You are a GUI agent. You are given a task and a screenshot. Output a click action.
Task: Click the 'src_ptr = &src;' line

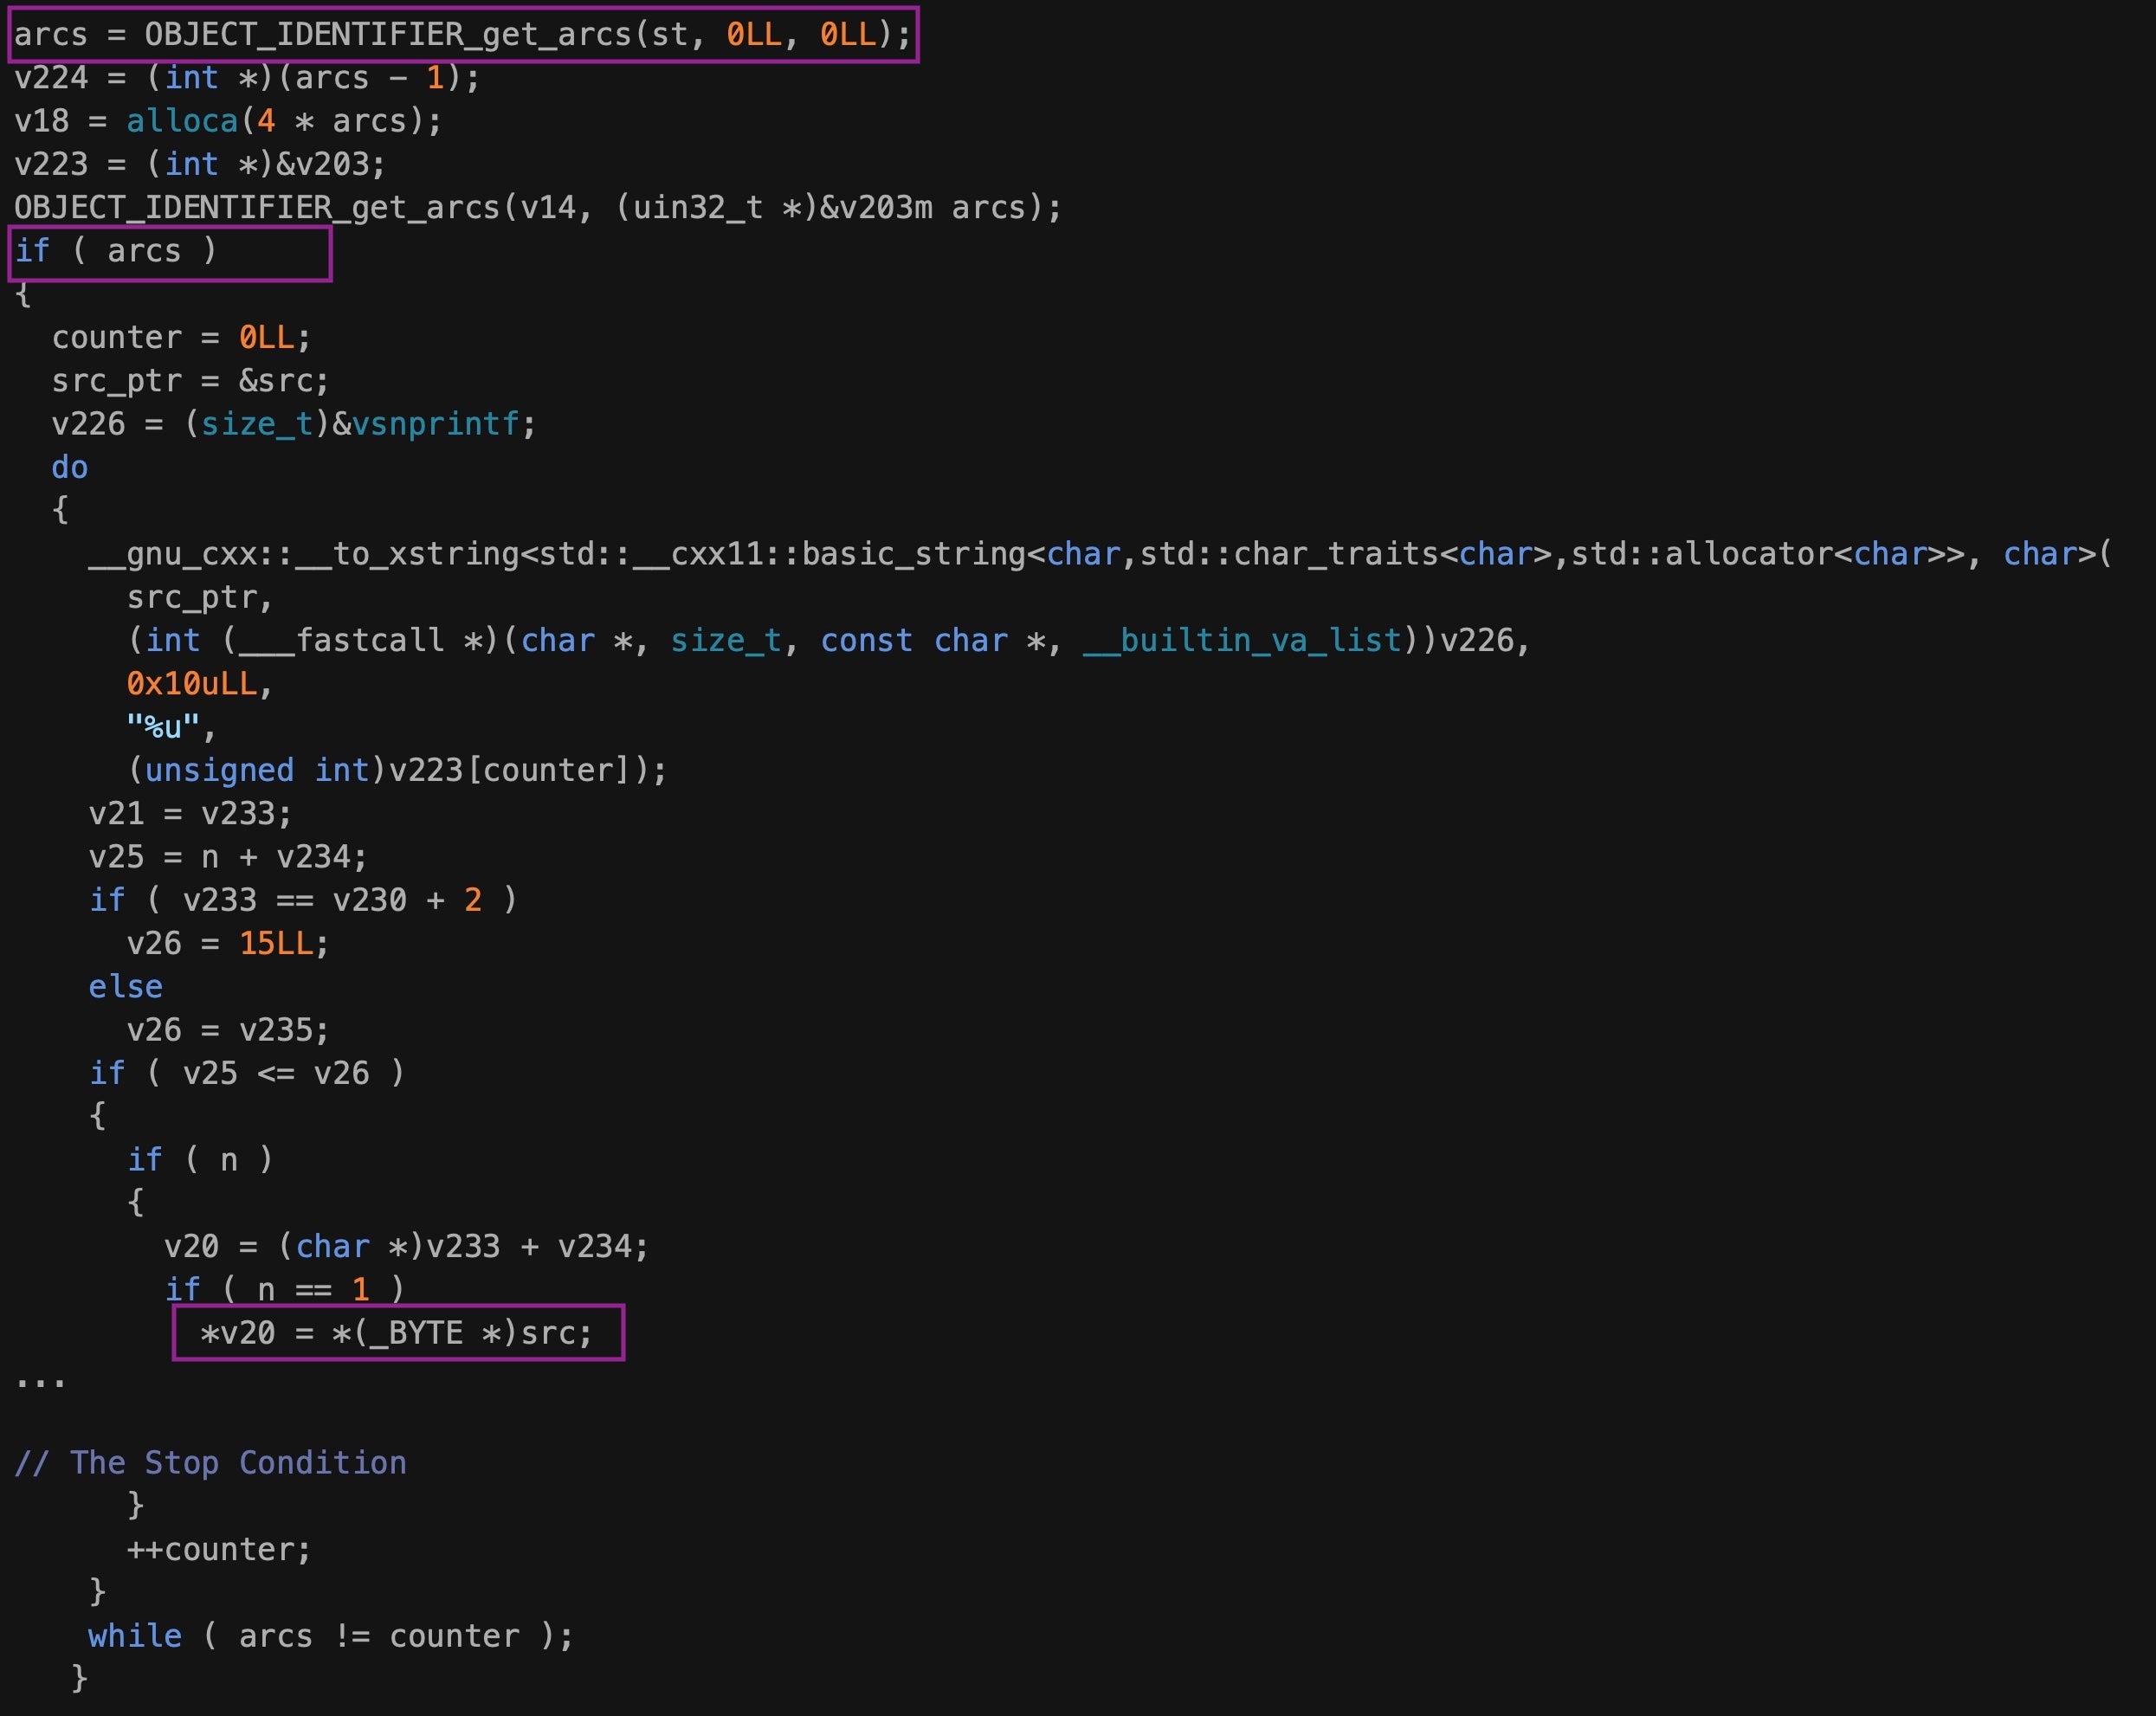190,381
